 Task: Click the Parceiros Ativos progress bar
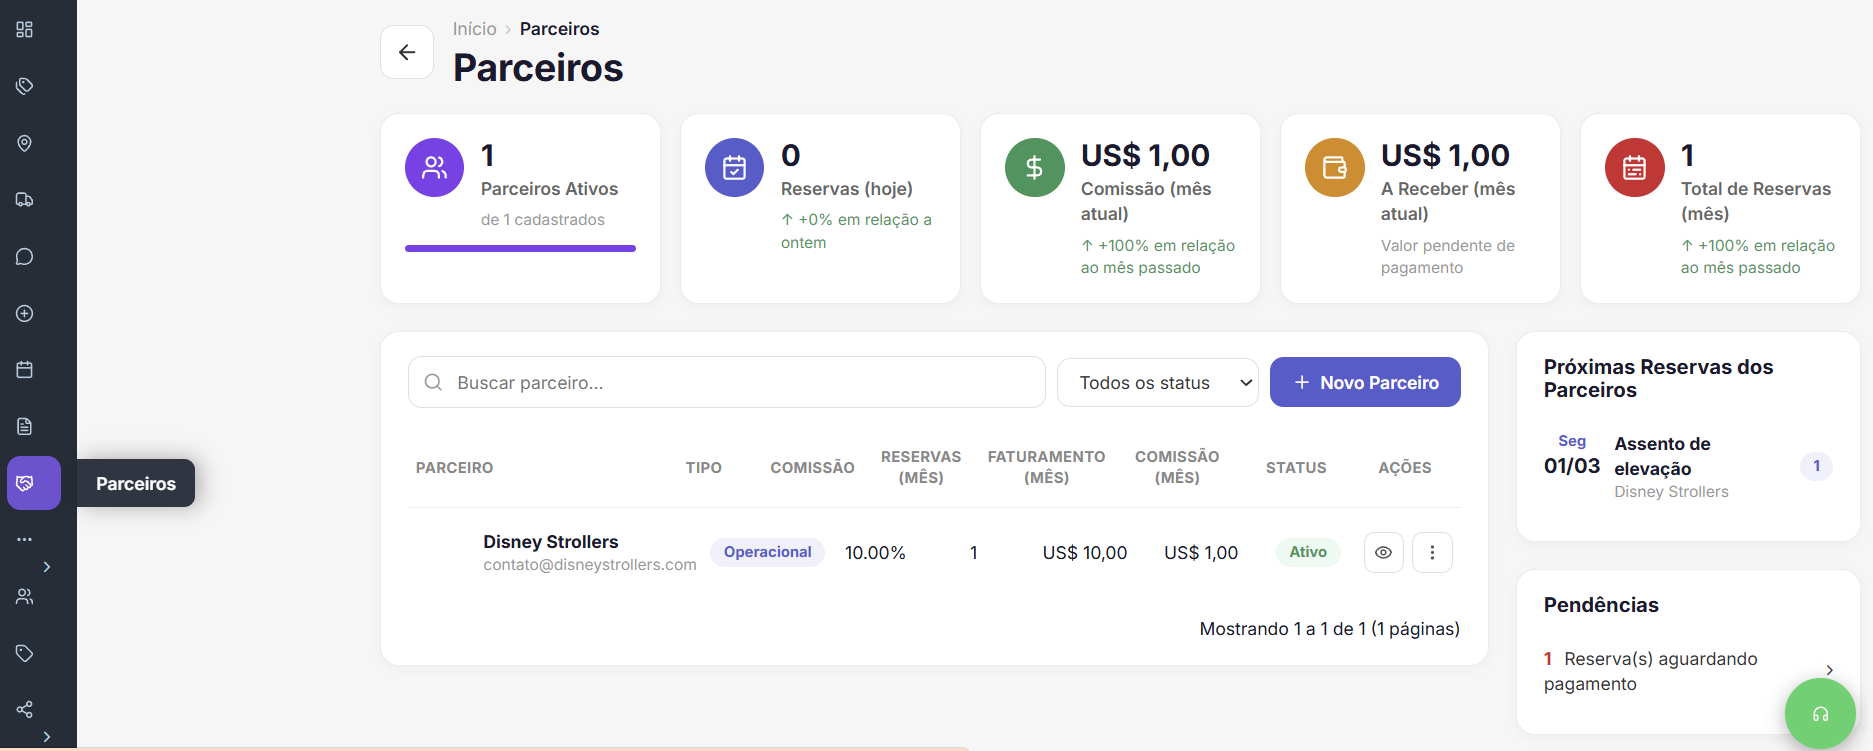coord(520,248)
